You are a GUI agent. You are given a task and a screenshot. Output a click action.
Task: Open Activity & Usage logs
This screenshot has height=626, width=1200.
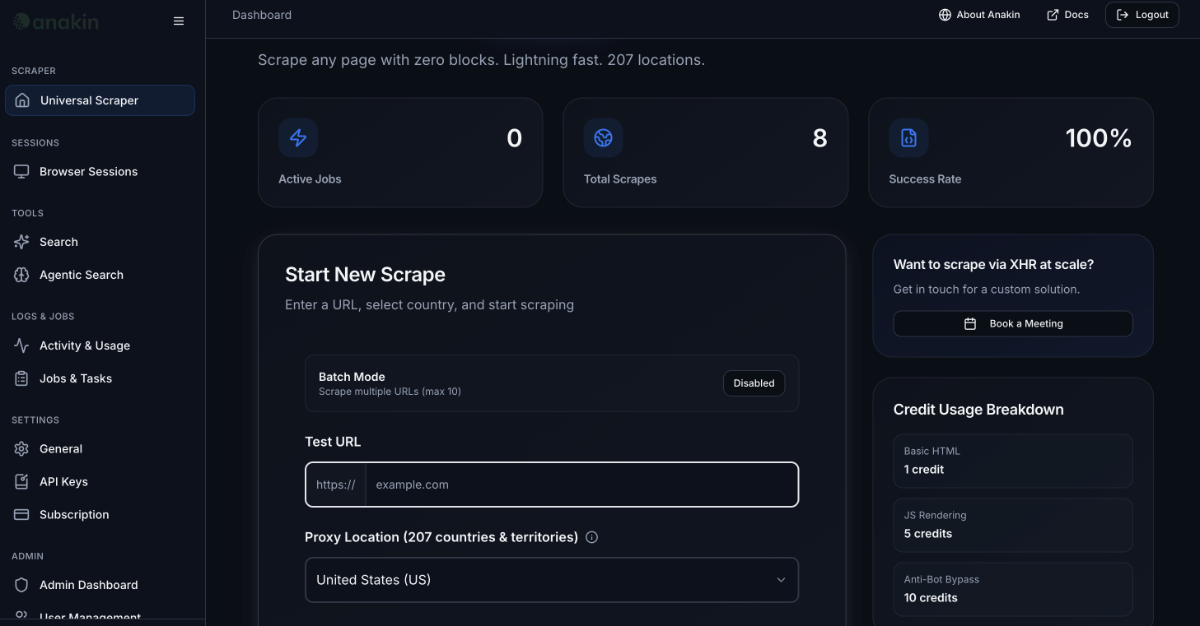point(84,346)
